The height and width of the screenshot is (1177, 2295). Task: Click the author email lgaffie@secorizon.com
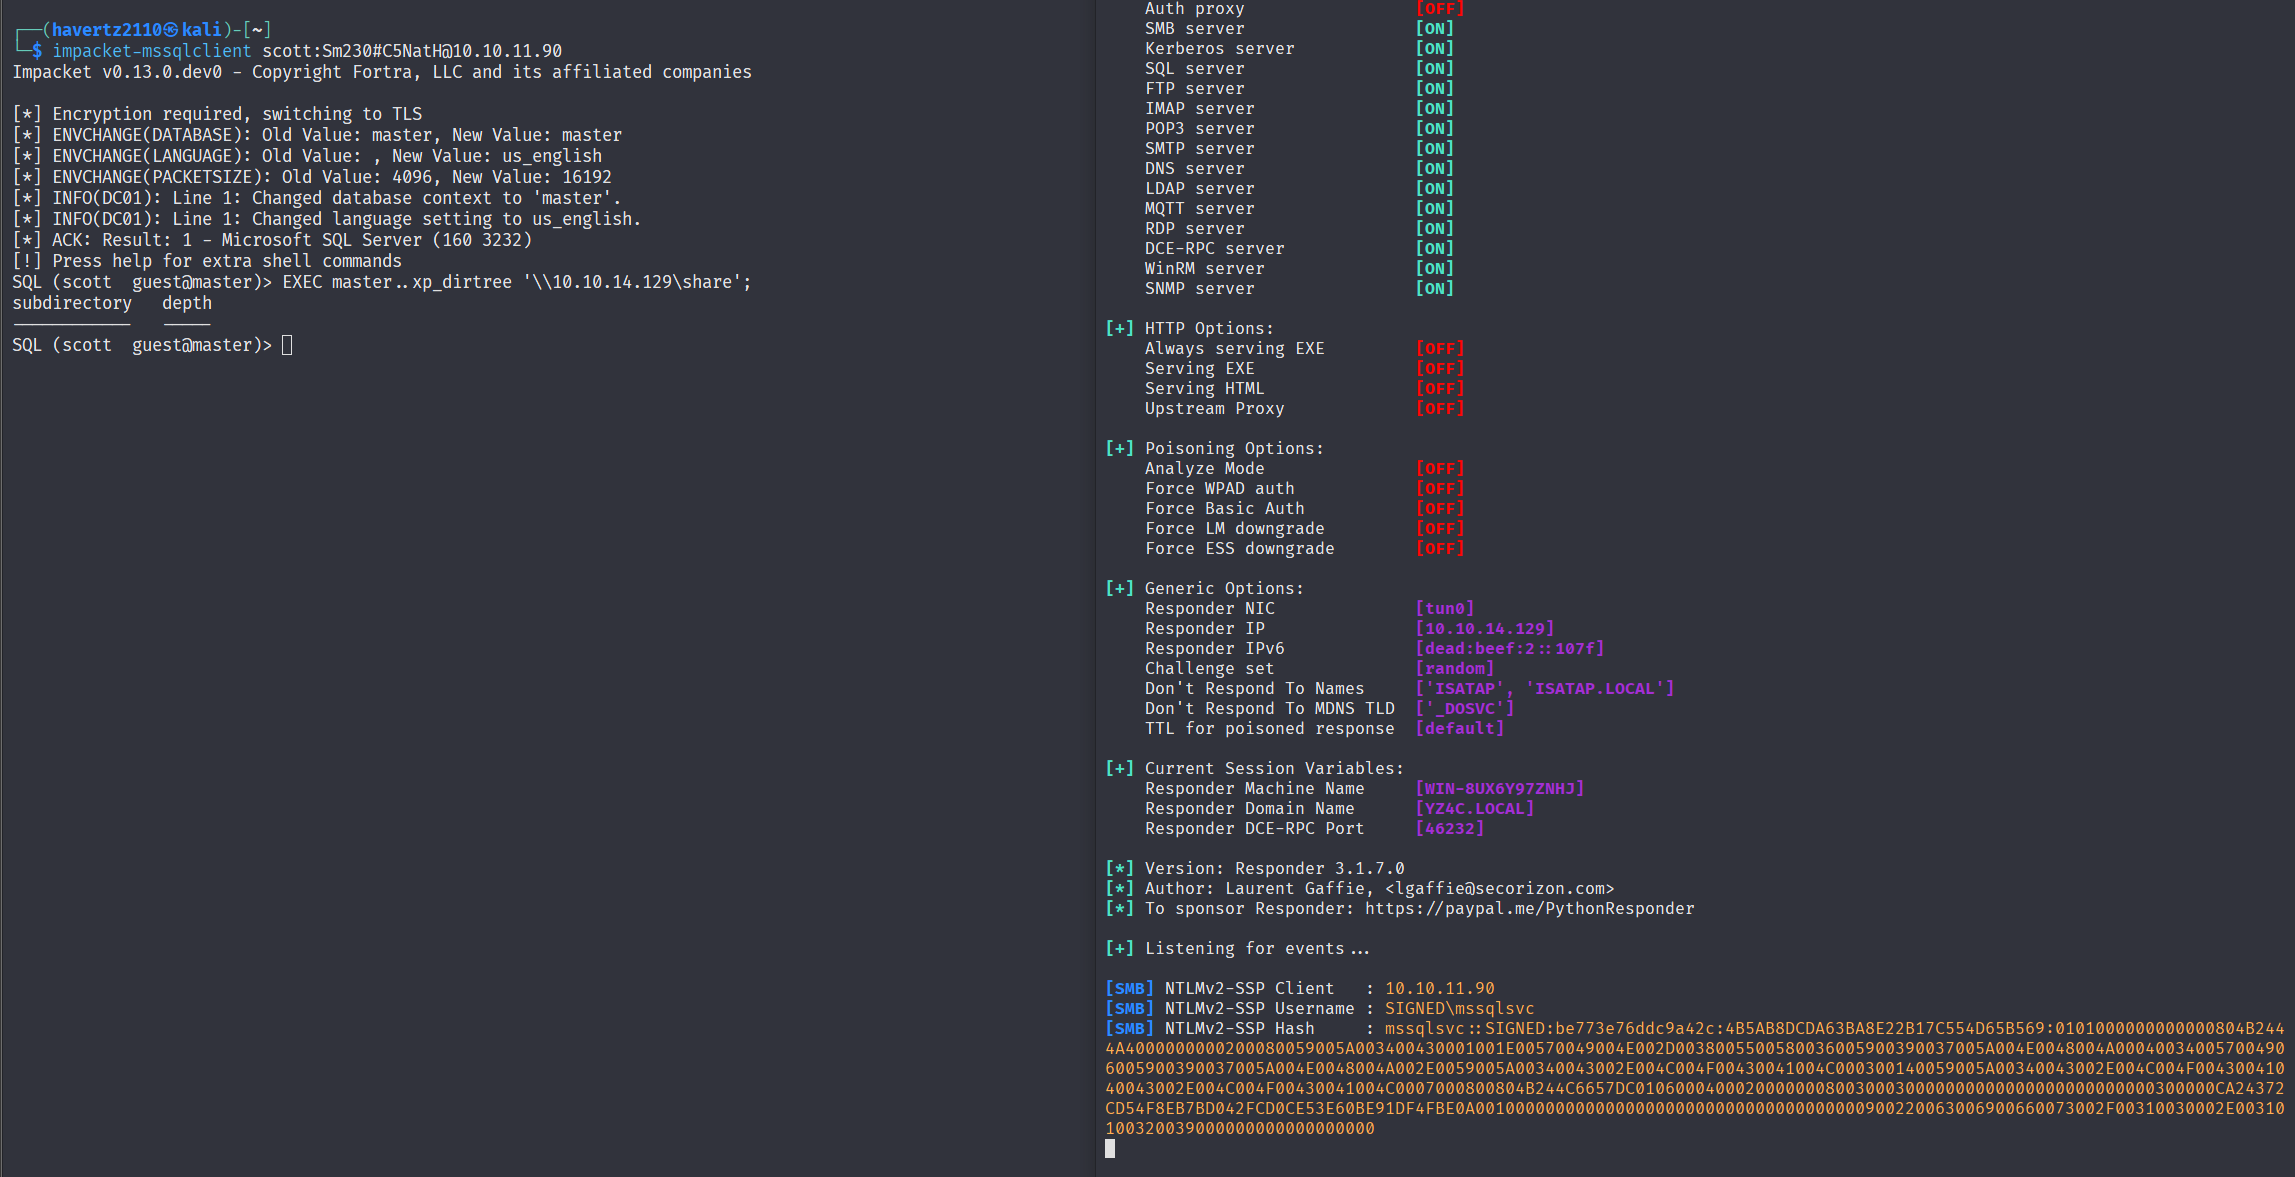click(x=1499, y=889)
